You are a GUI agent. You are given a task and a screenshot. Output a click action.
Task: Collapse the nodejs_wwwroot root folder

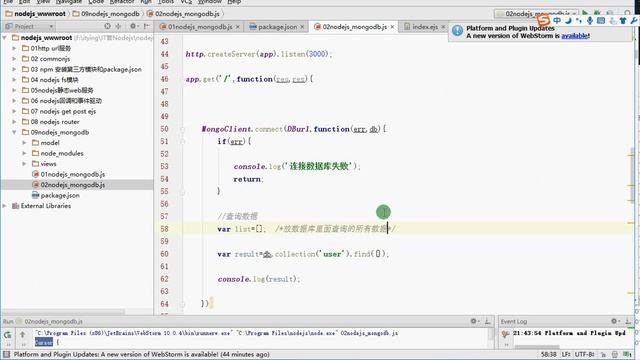click(x=4, y=38)
